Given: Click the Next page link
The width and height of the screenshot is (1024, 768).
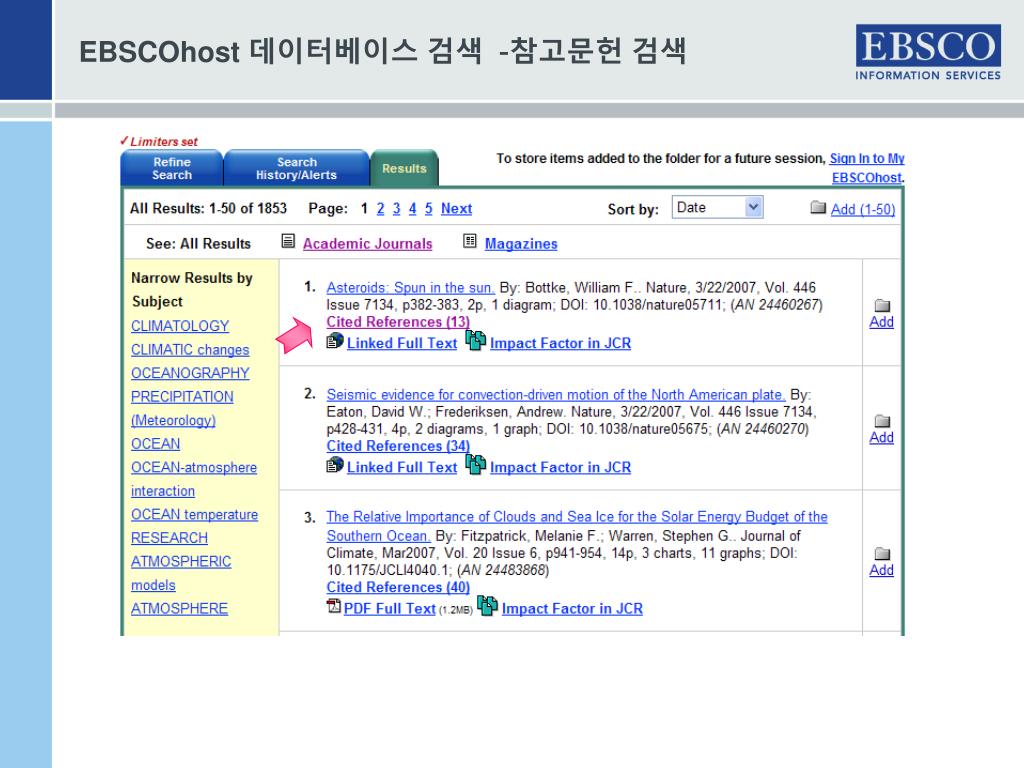Looking at the screenshot, I should (456, 209).
